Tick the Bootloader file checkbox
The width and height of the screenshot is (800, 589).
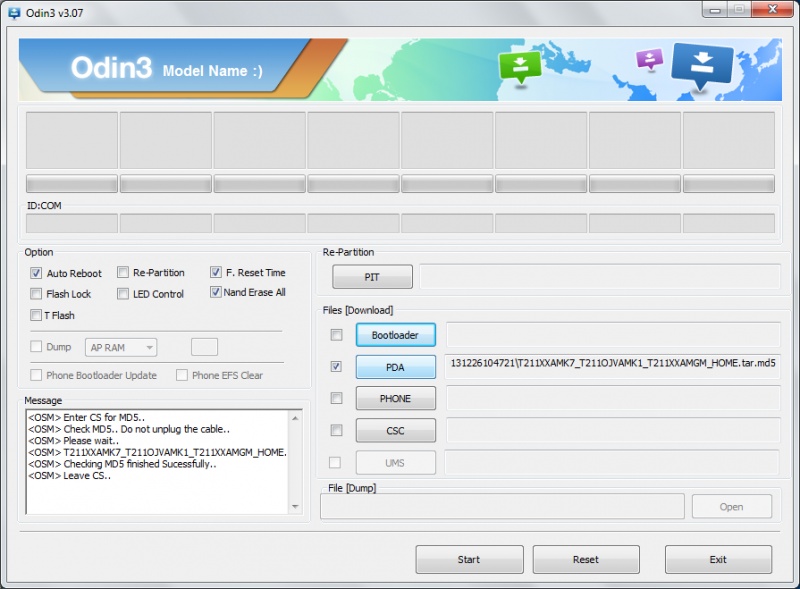[x=336, y=335]
